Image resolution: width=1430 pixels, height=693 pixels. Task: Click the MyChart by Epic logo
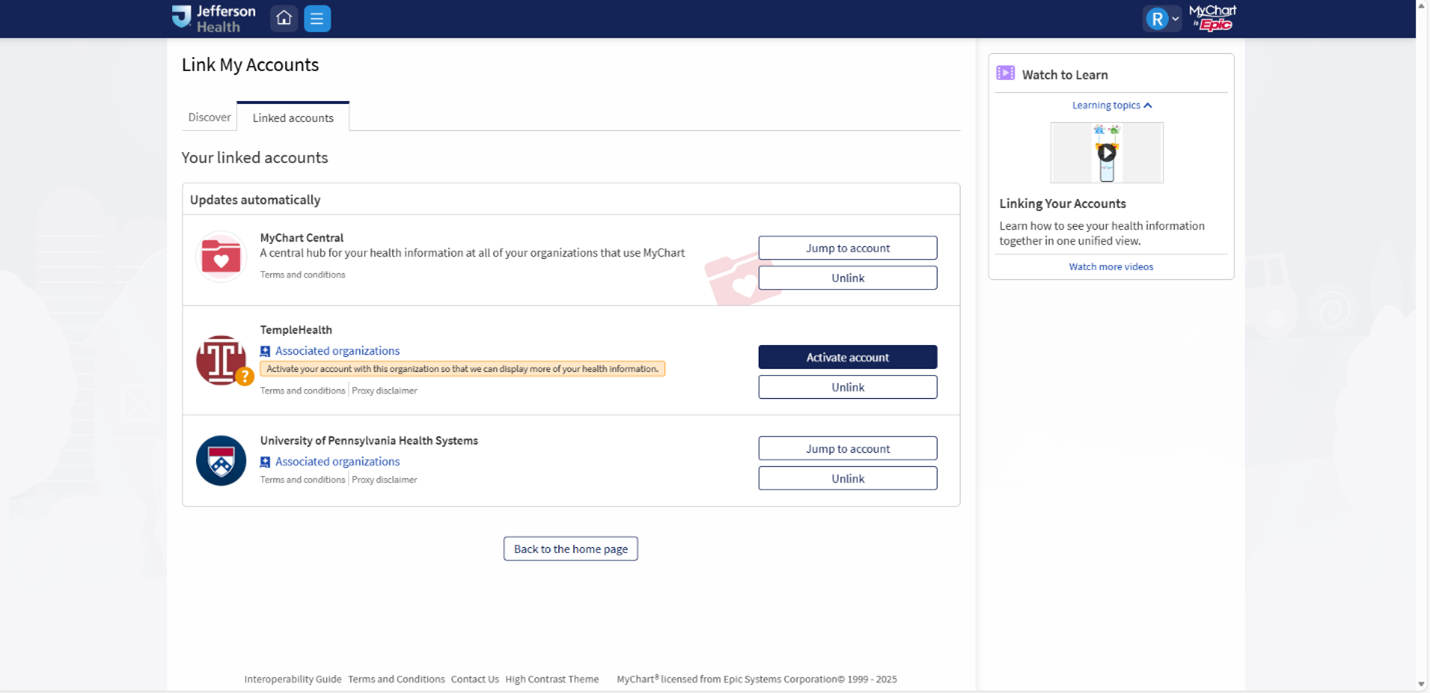pyautogui.click(x=1213, y=18)
